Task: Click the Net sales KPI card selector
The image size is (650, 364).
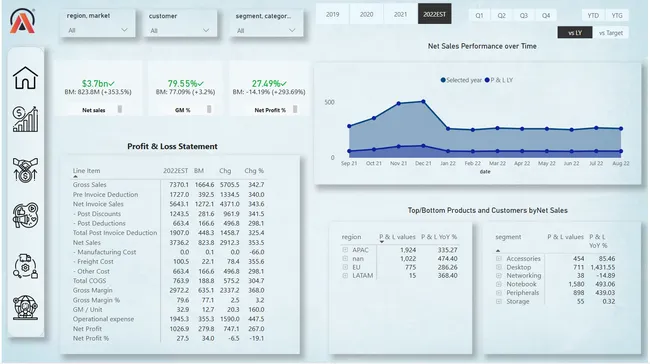Action: coord(119,109)
